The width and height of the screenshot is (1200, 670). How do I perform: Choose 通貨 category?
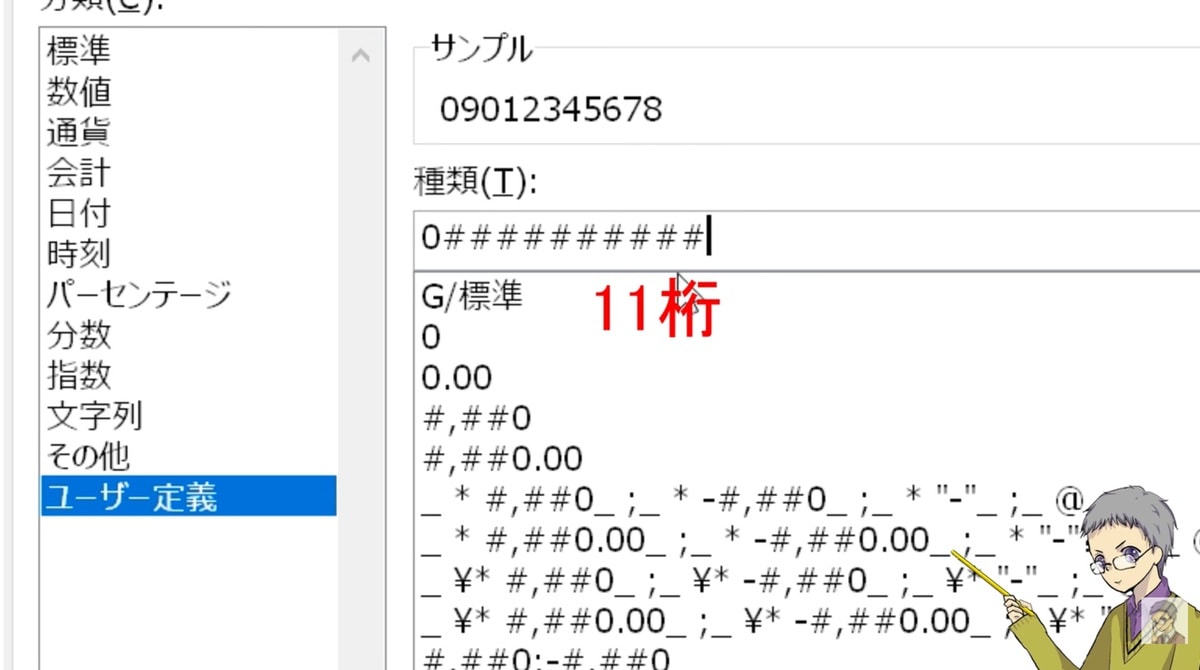(x=79, y=132)
